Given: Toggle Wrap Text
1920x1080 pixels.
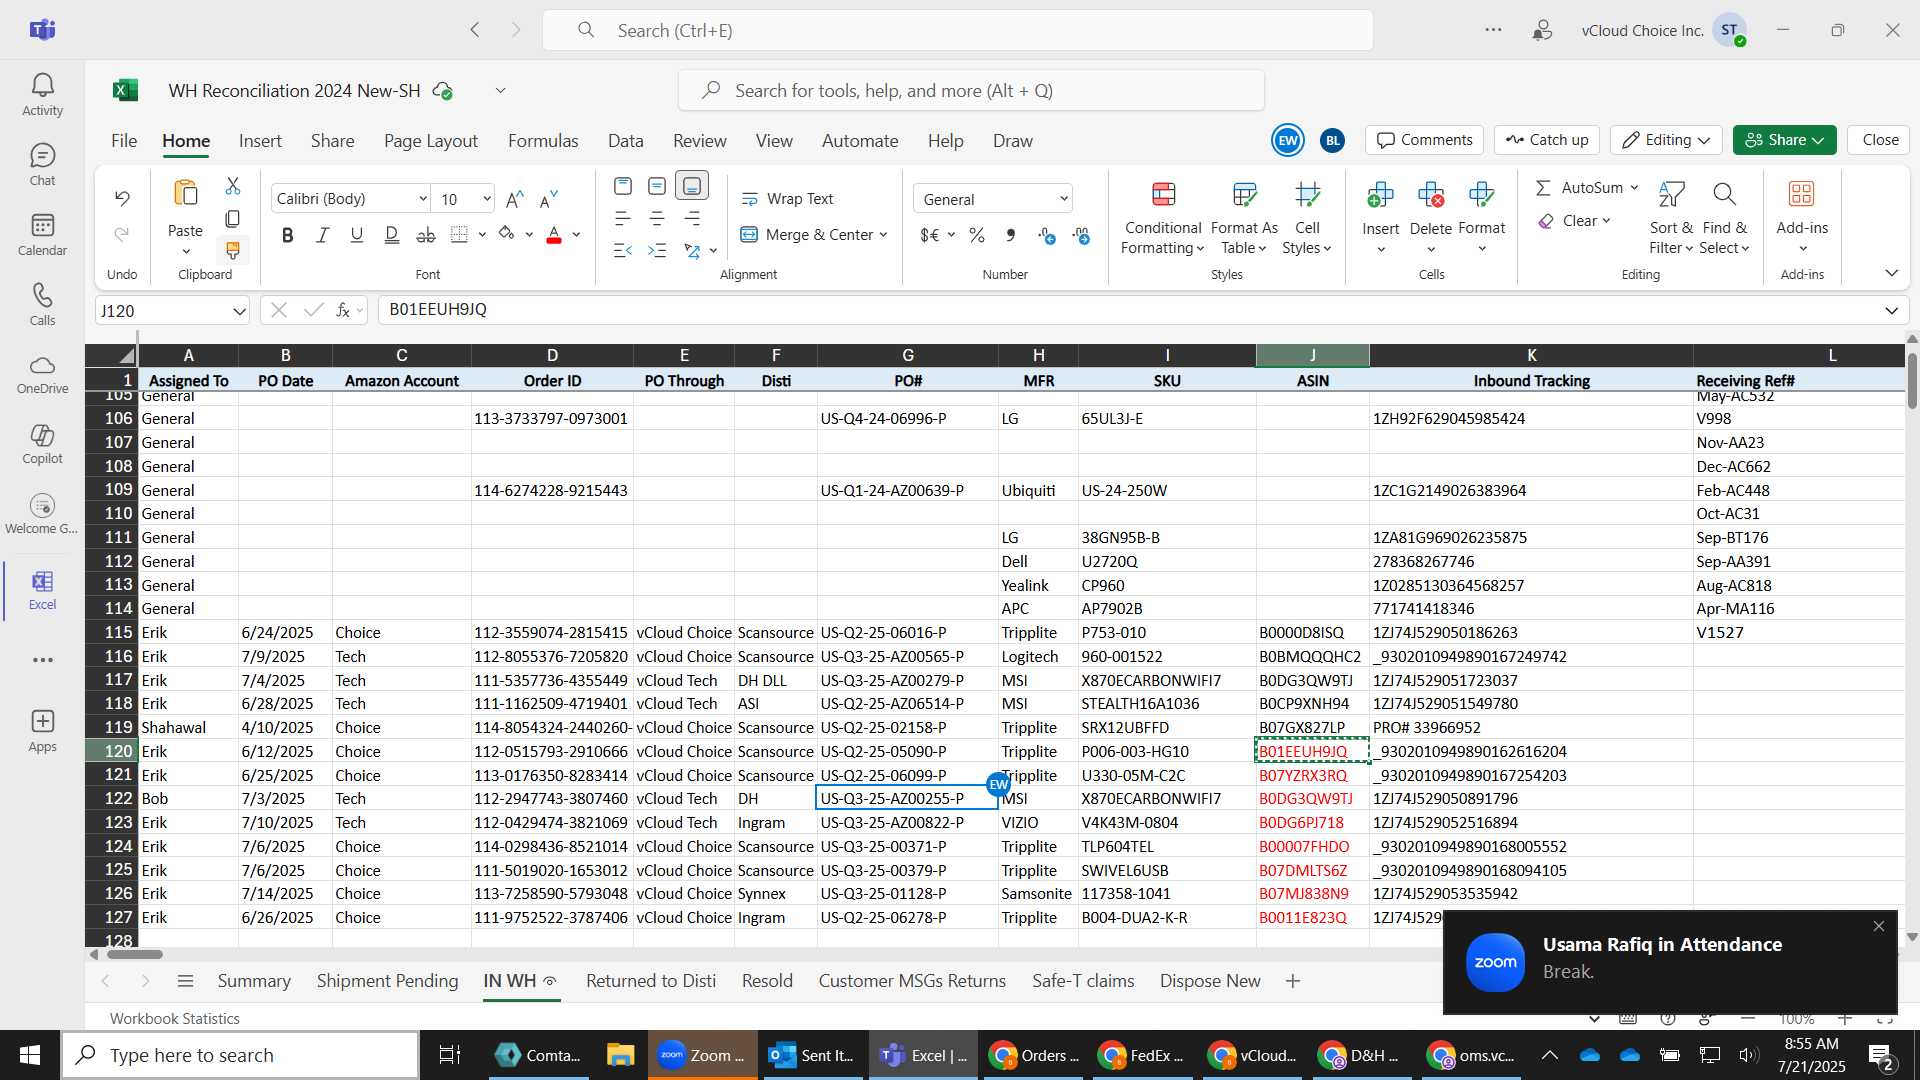Looking at the screenshot, I should tap(787, 199).
